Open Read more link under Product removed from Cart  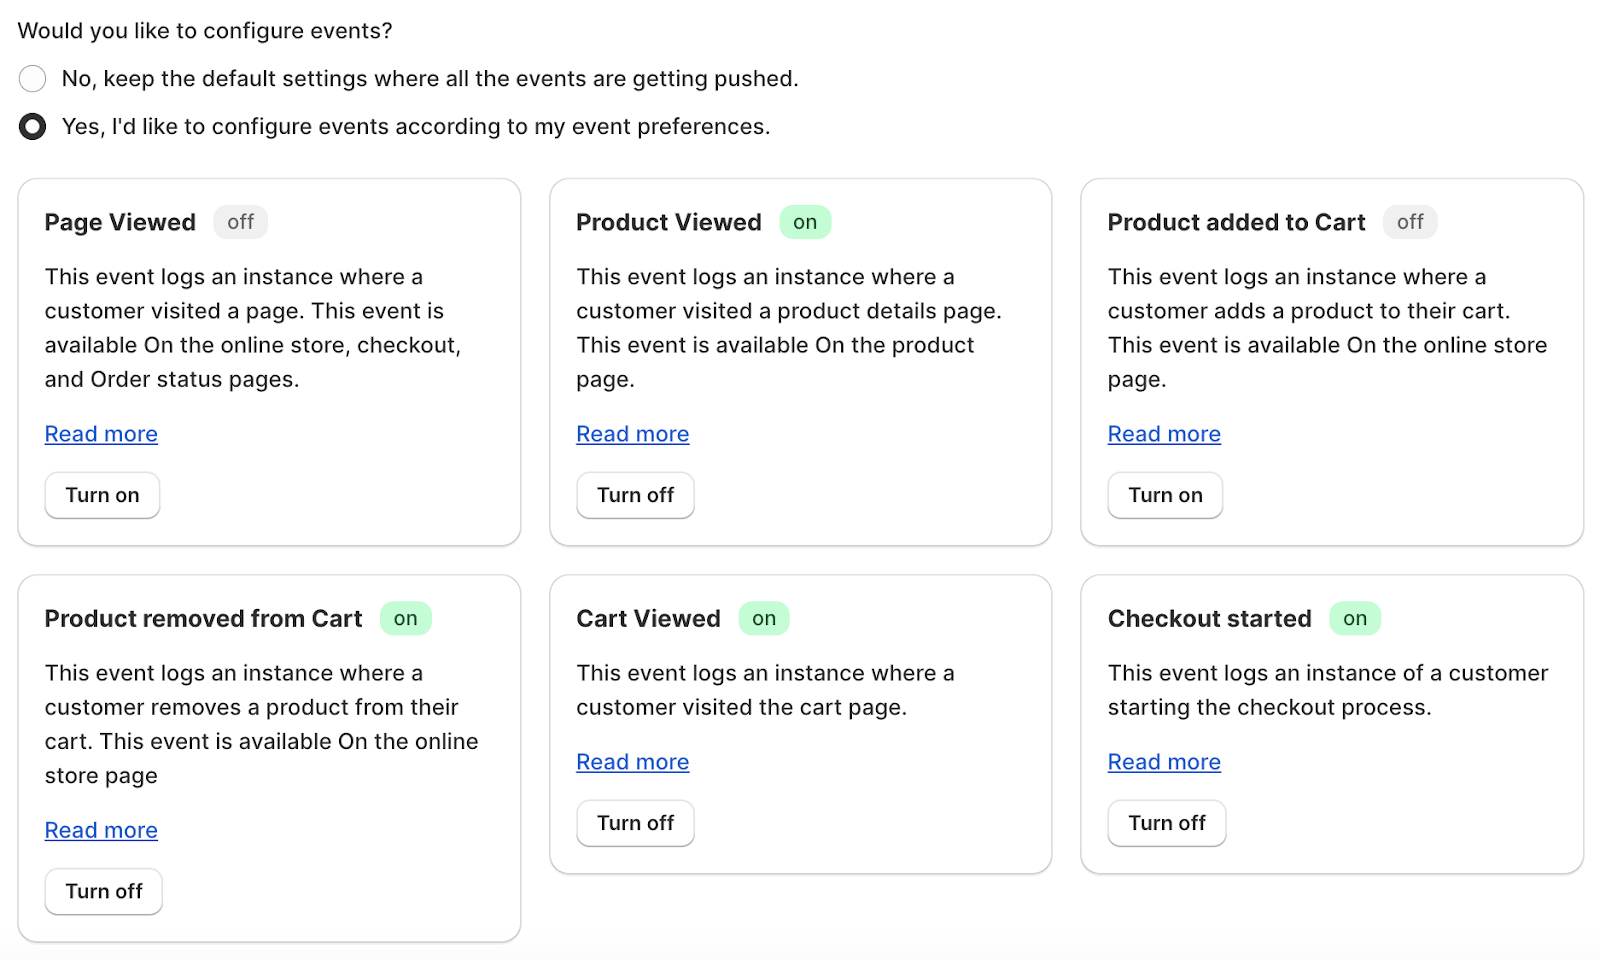click(101, 830)
